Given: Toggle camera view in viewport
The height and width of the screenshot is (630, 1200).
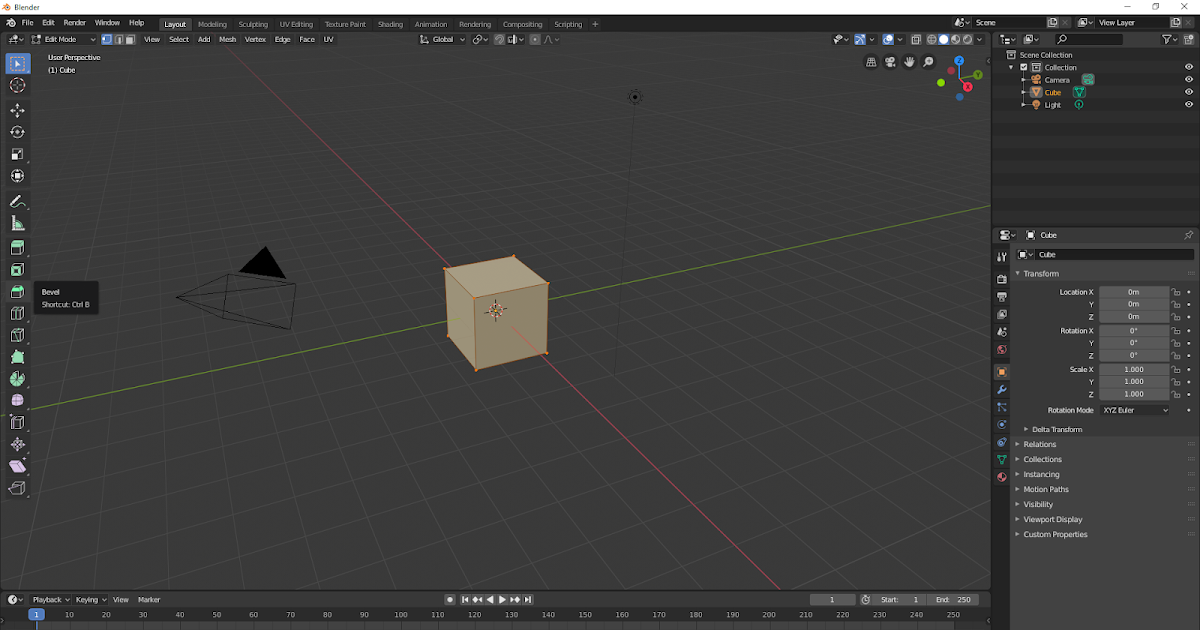Looking at the screenshot, I should 890,62.
